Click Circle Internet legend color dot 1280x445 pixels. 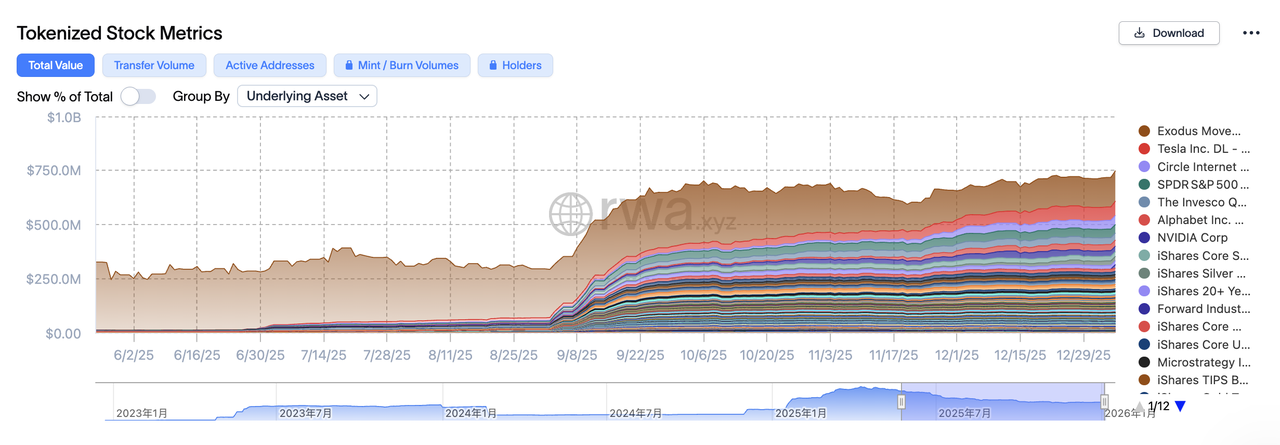[x=1144, y=167]
